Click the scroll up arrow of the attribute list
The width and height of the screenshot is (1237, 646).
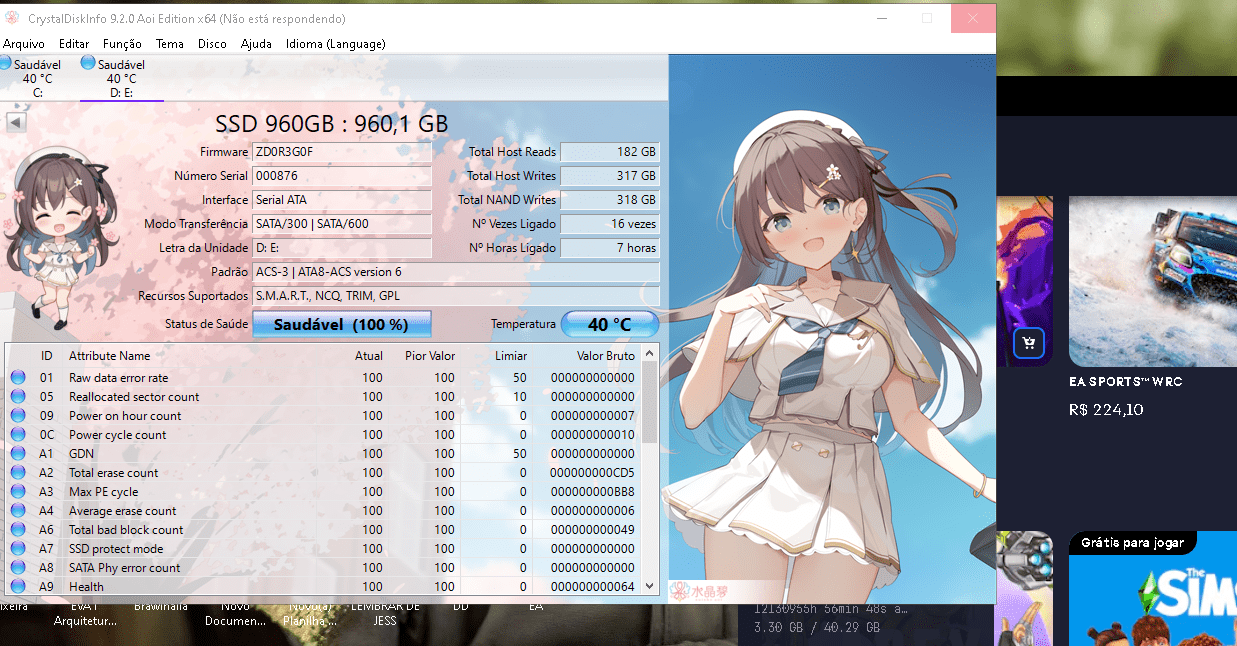[649, 353]
